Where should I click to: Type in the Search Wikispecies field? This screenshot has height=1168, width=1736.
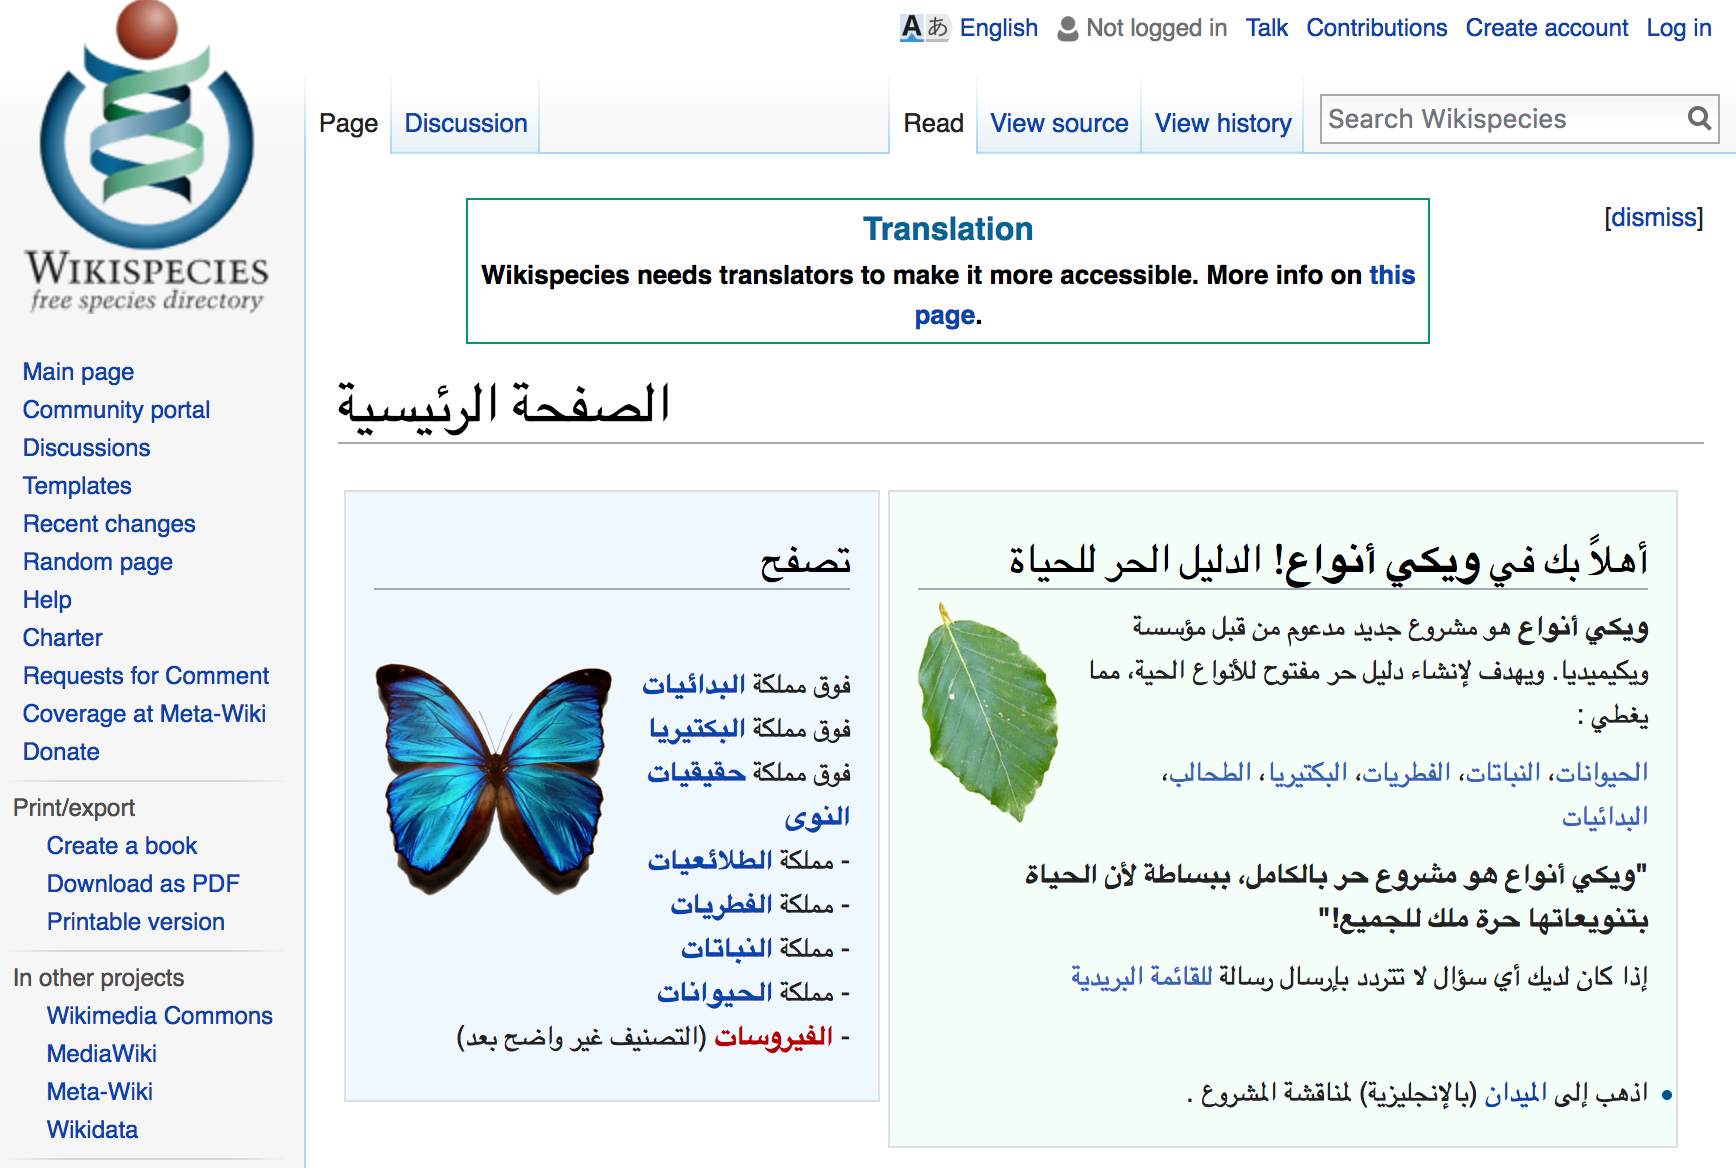coord(1500,119)
